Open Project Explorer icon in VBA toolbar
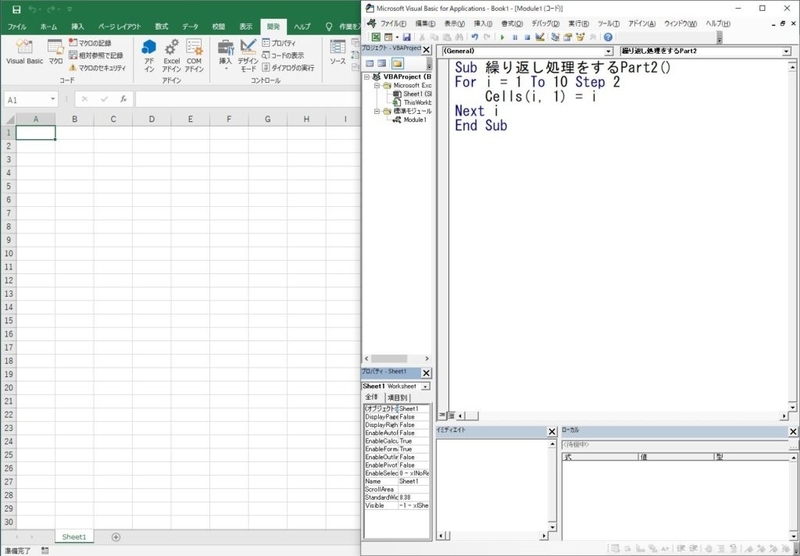Viewport: 800px width, 556px height. 556,37
